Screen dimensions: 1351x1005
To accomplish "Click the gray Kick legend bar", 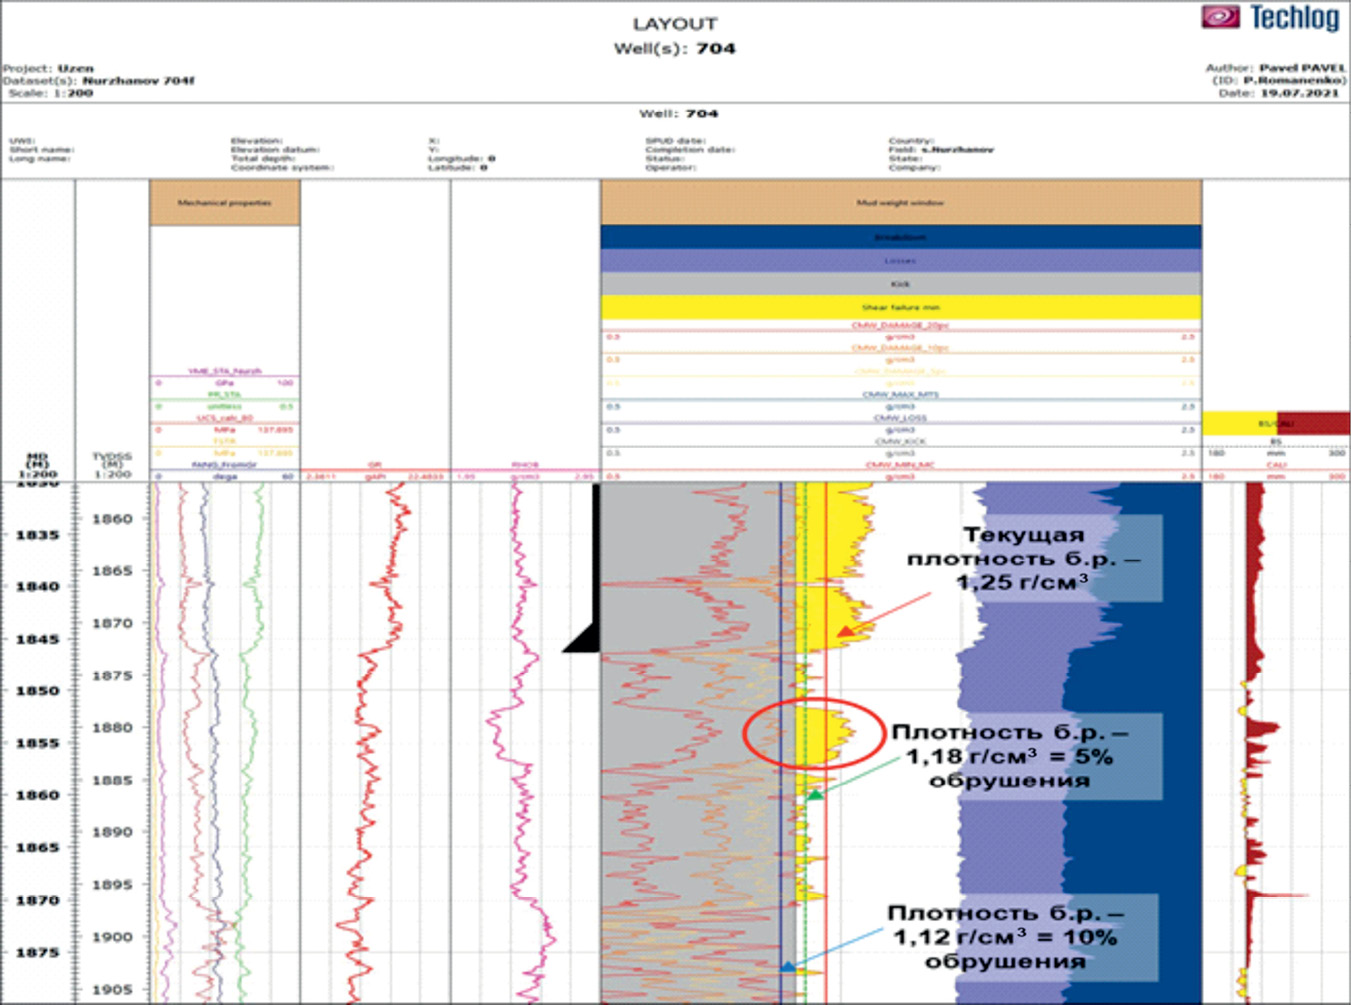I will (900, 284).
